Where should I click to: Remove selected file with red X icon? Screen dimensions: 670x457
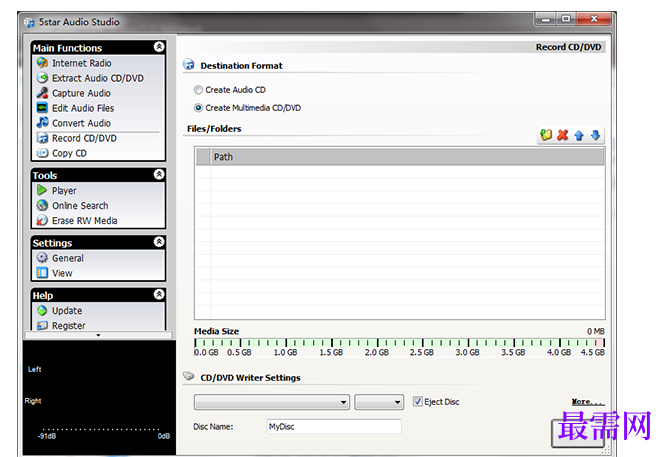pos(563,135)
